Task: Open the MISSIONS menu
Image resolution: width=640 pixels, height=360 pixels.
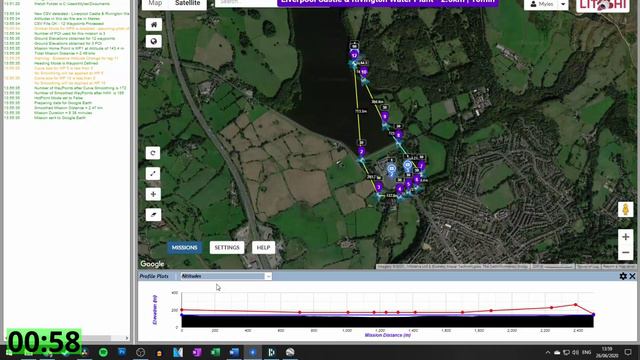Action: tap(184, 248)
